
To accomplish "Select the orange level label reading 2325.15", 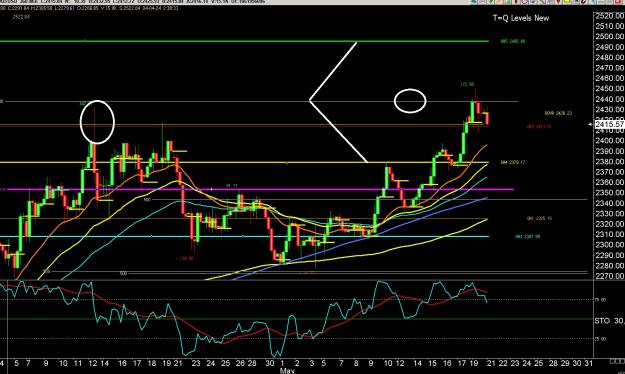I will coord(539,218).
